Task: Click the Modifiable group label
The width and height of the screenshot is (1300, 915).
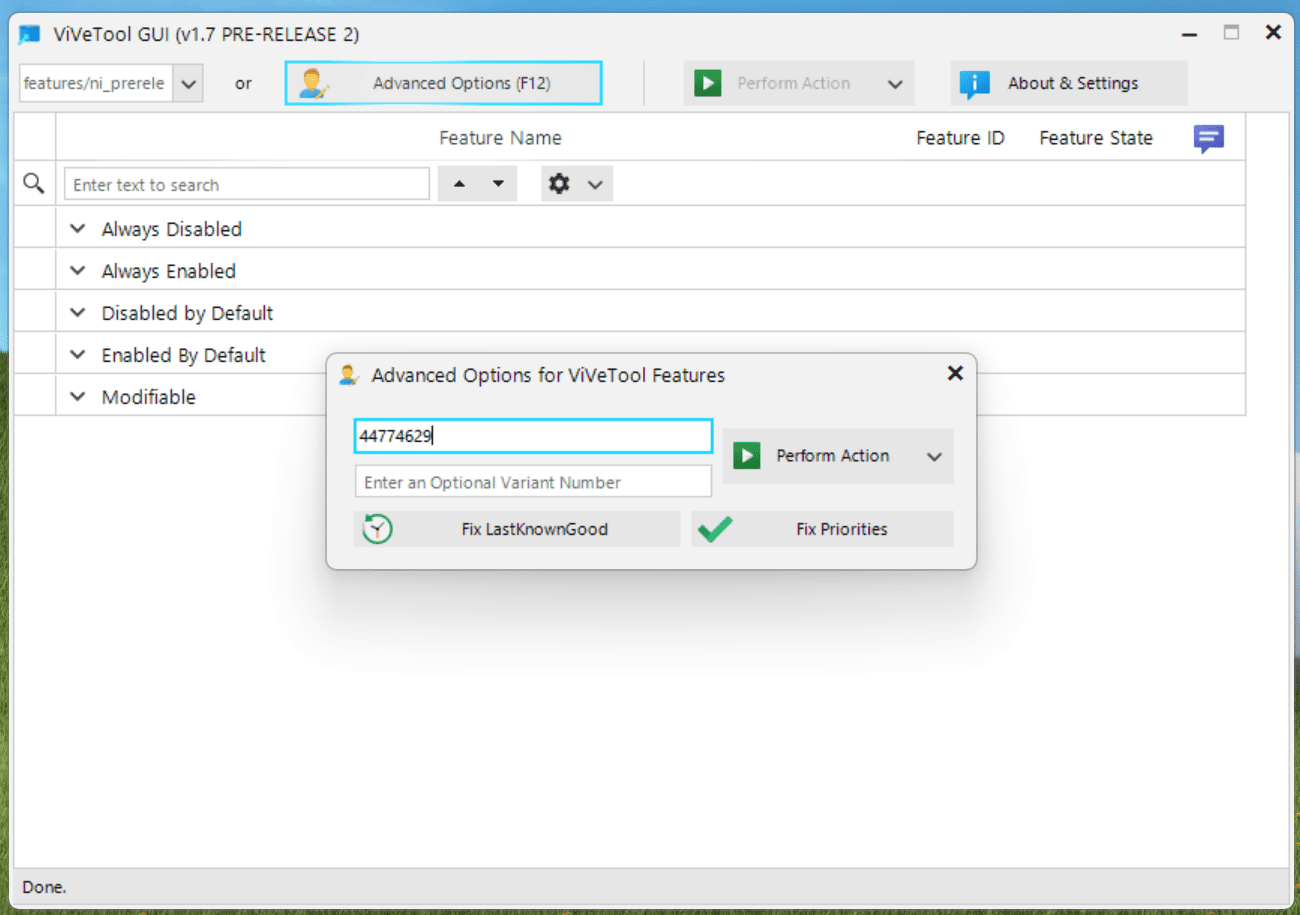Action: [149, 397]
